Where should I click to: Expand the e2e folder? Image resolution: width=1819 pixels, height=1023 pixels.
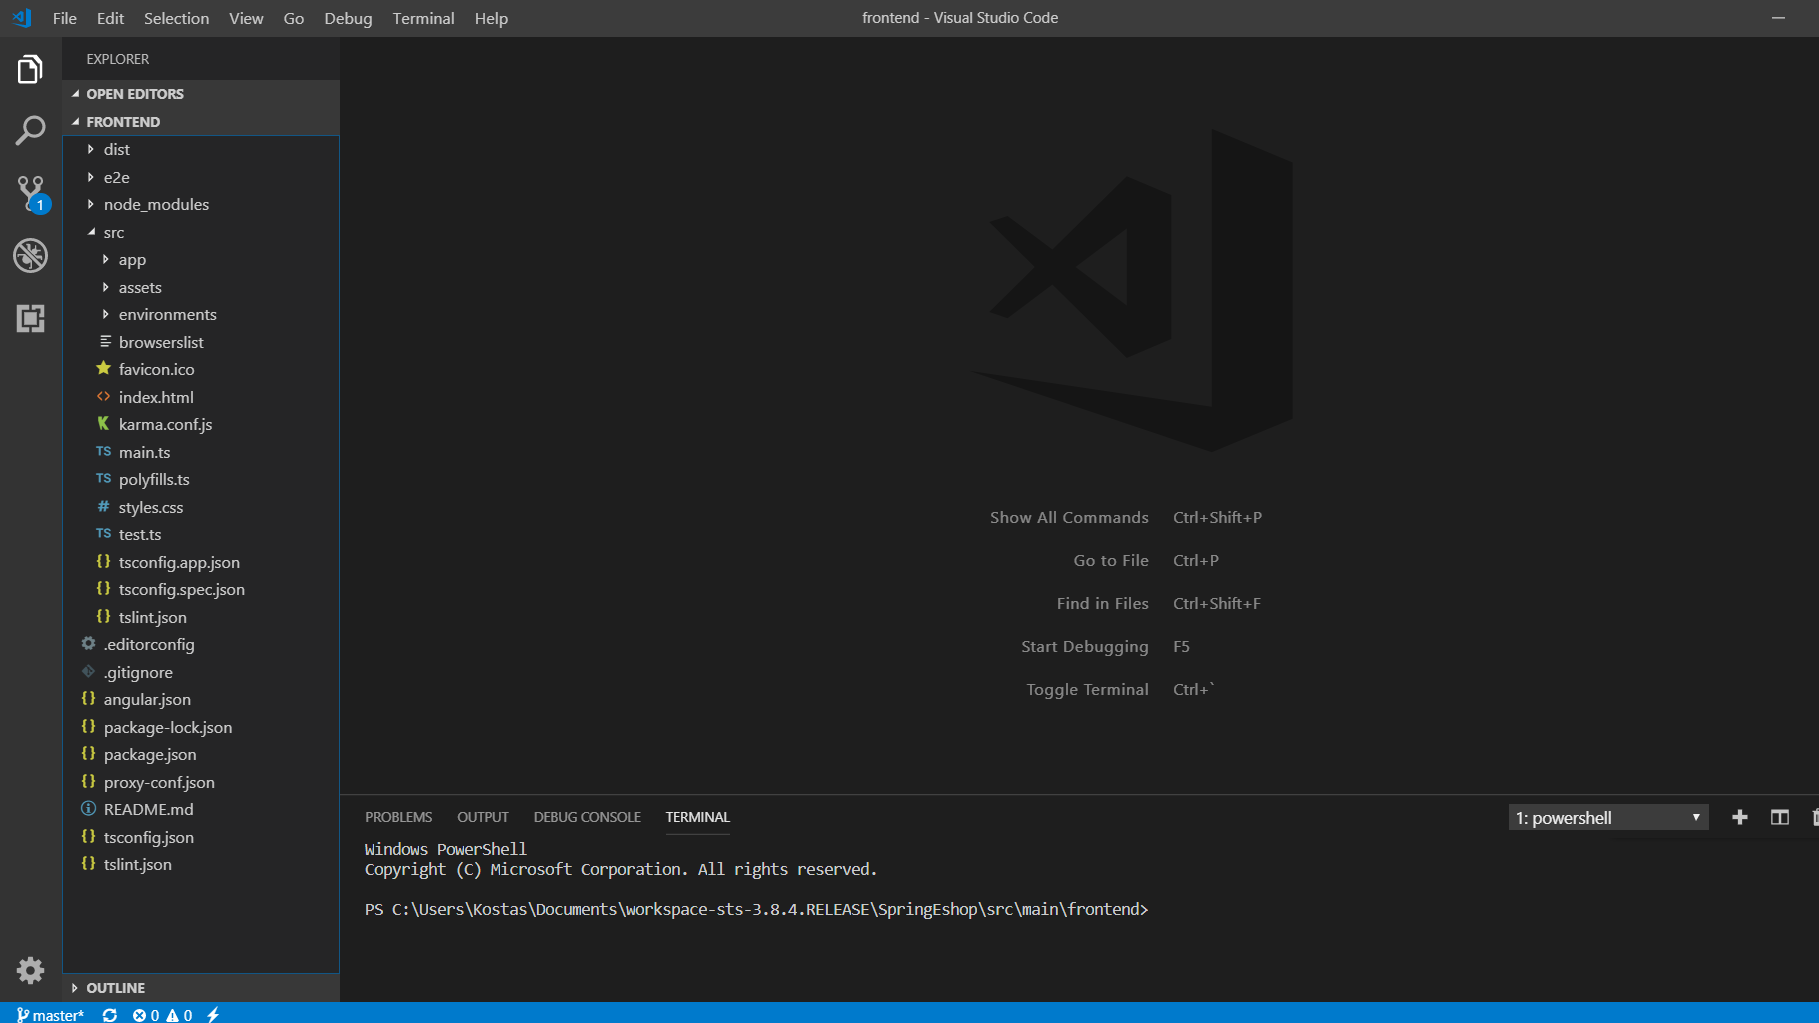(200, 177)
